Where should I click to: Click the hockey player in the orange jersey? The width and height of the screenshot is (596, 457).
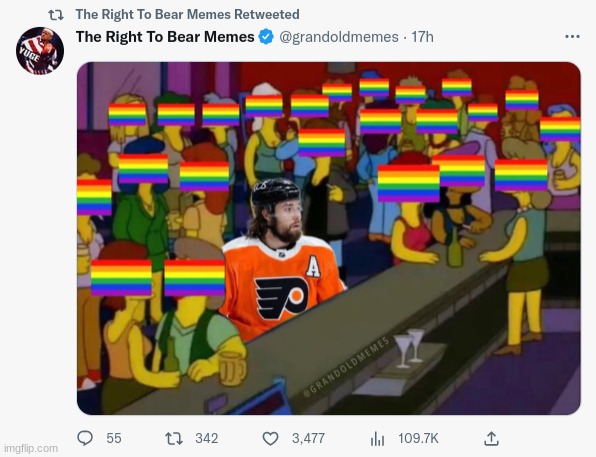(281, 259)
